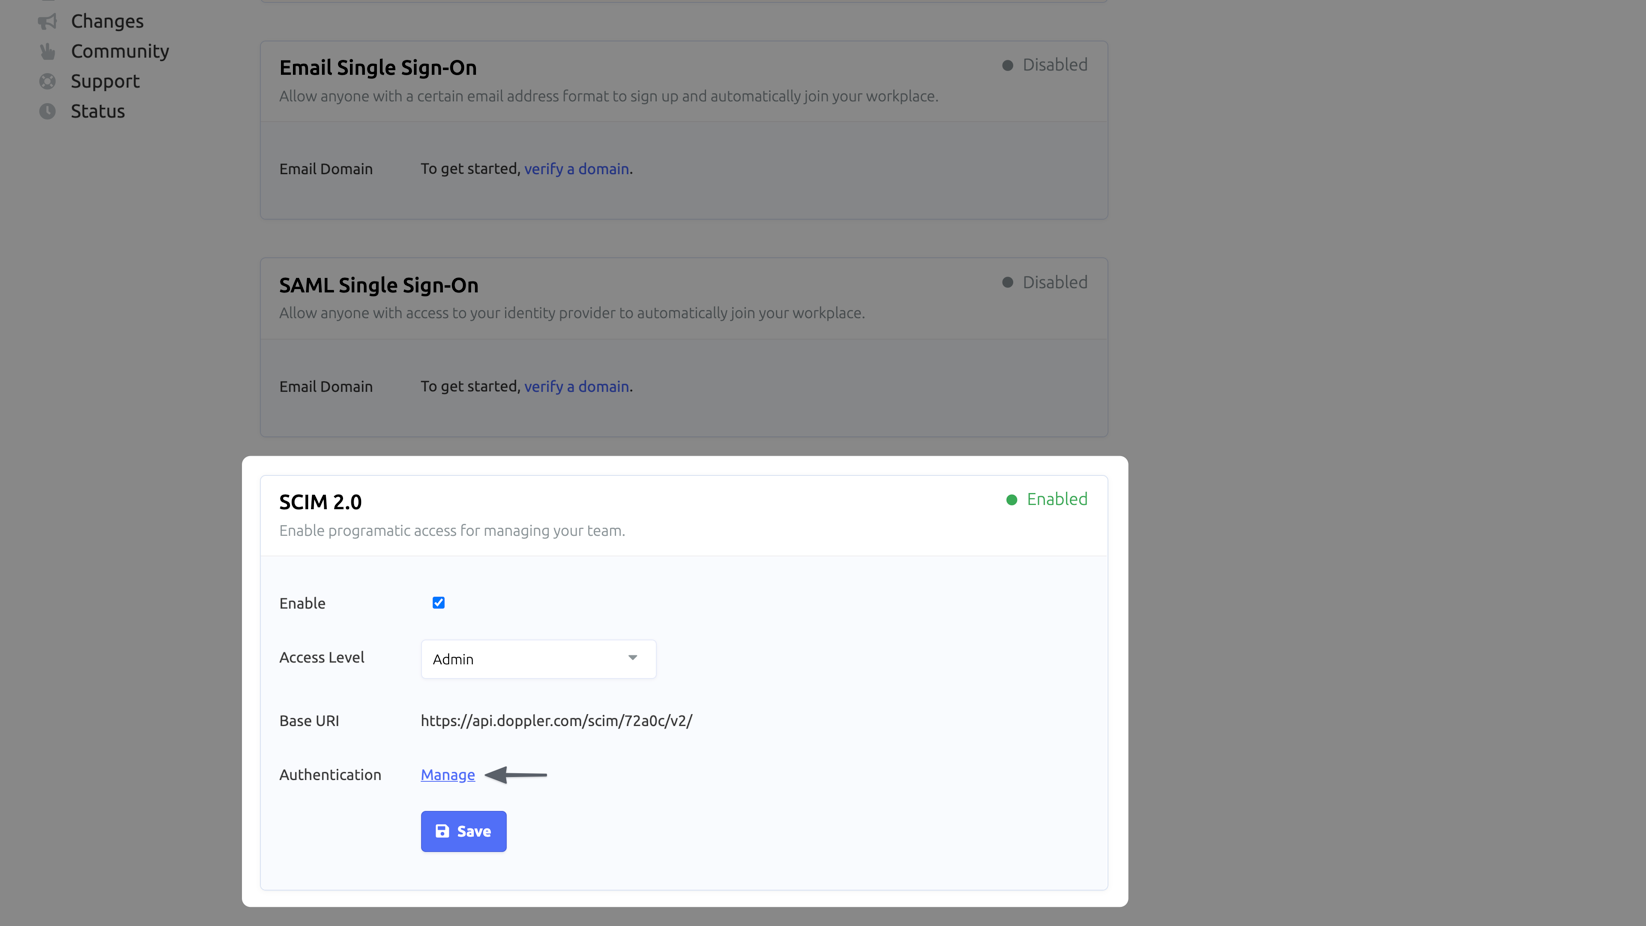
Task: Click the Save button
Action: [463, 831]
